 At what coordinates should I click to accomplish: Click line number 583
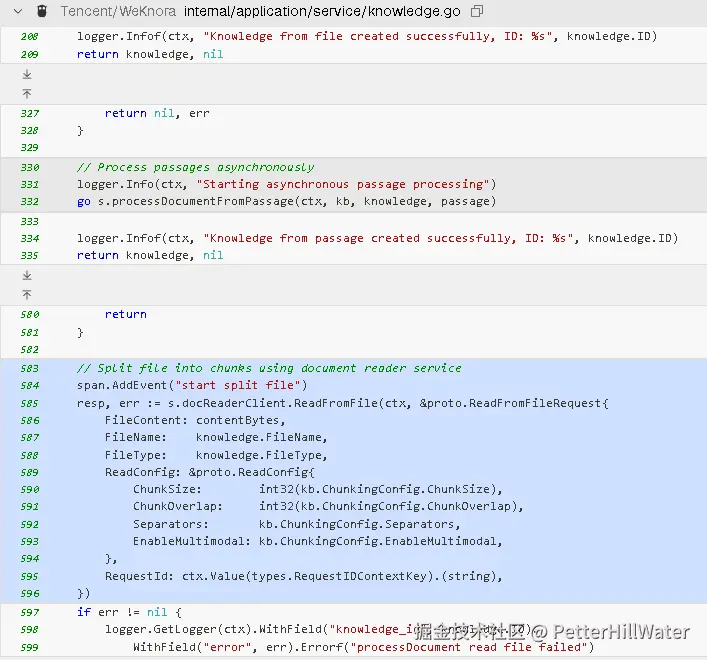click(x=29, y=369)
